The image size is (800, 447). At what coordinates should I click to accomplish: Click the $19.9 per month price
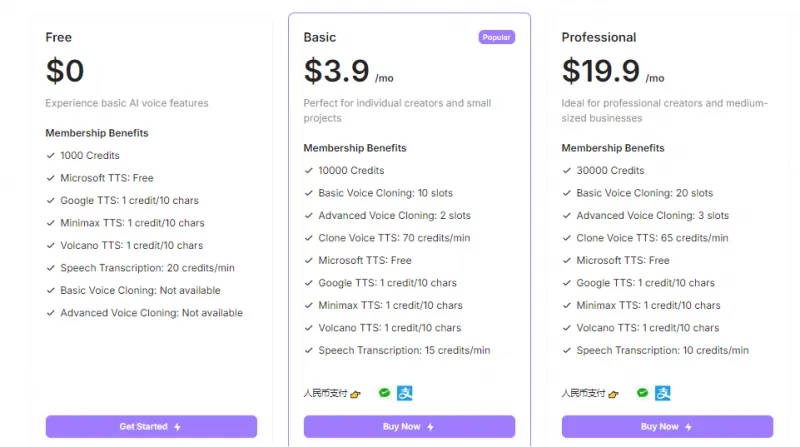click(612, 72)
